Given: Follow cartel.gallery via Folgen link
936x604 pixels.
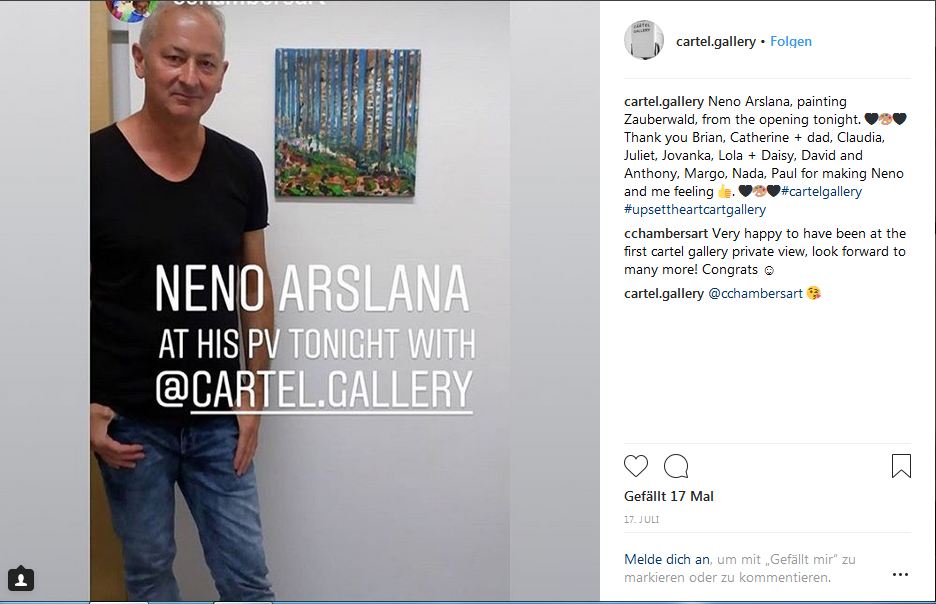Looking at the screenshot, I should click(x=791, y=41).
